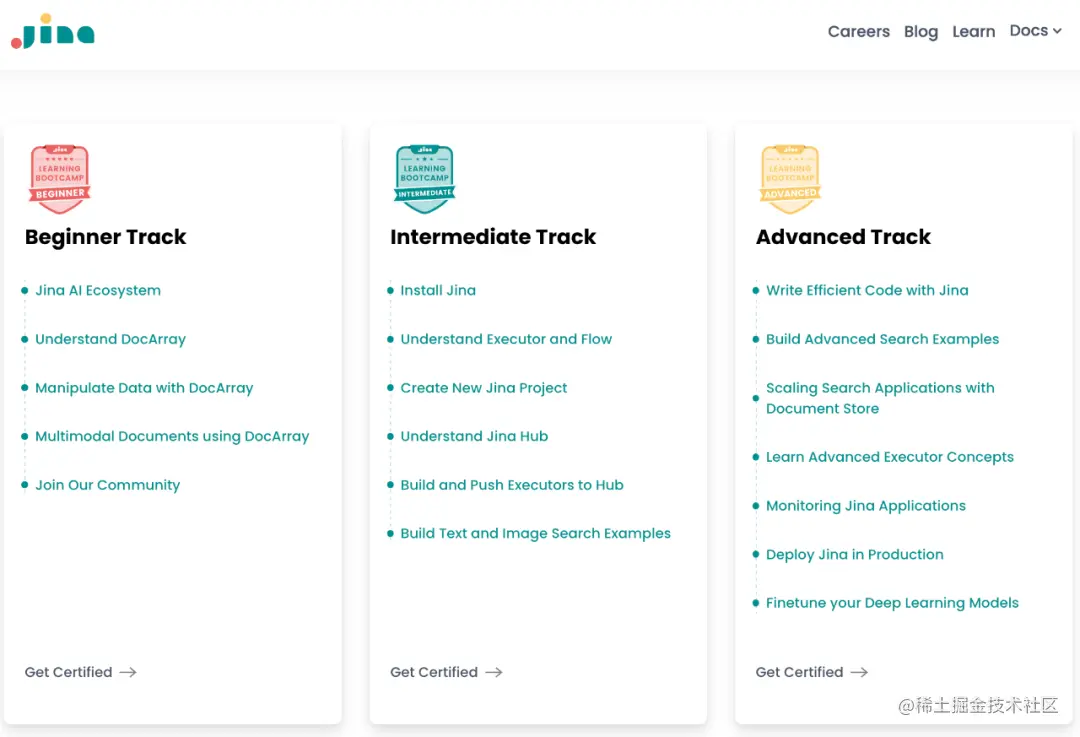Image resolution: width=1080 pixels, height=737 pixels.
Task: Open Scaling Search Applications with Document Store
Action: pyautogui.click(x=880, y=398)
